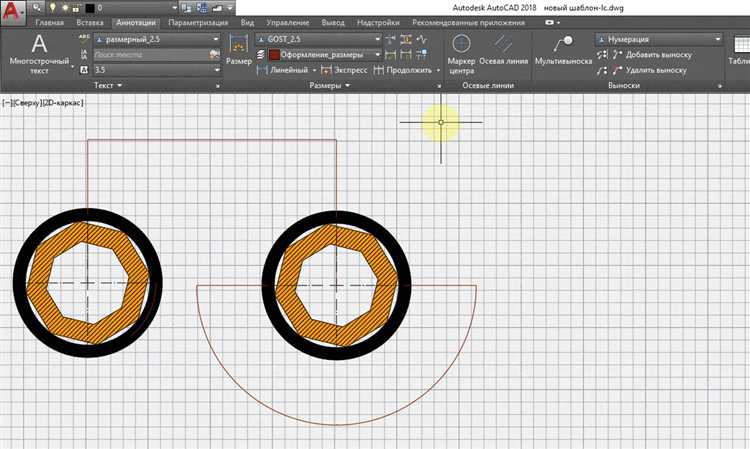The image size is (750, 449).
Task: Open the Вставка ribbon tab
Action: point(89,22)
